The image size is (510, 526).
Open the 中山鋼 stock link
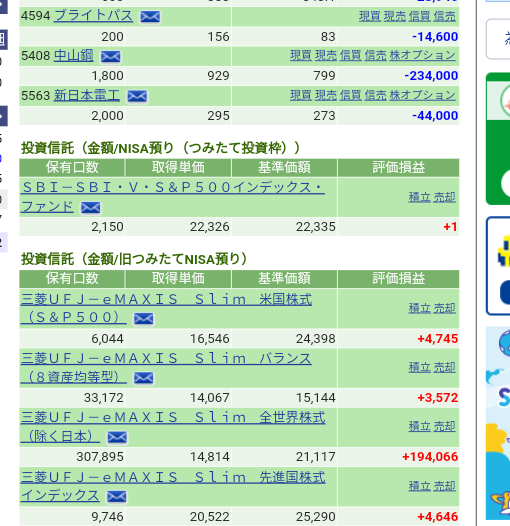click(73, 55)
